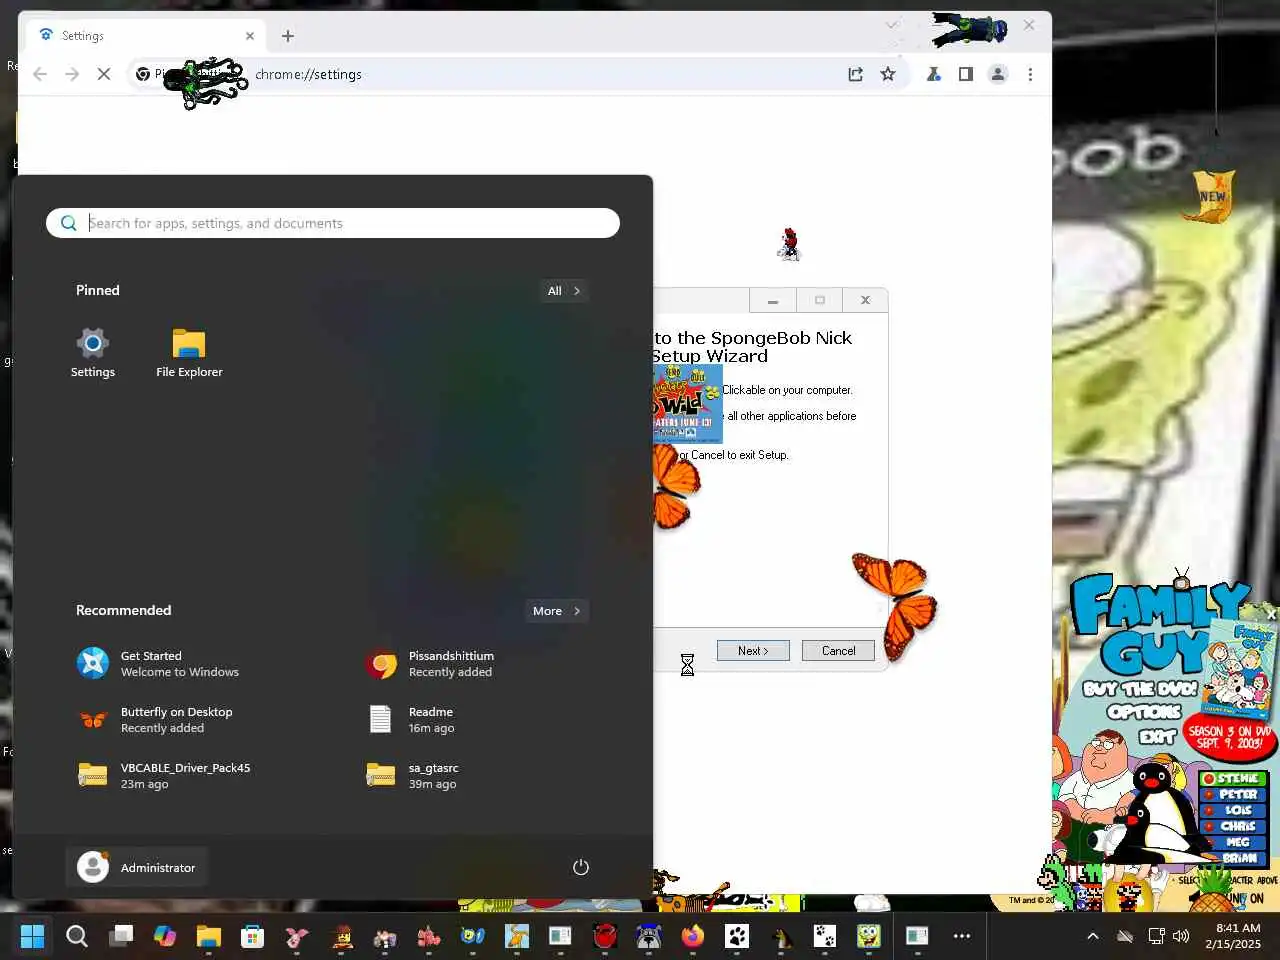This screenshot has height=960, width=1280.
Task: Switch to the SpongeBob taskbar app
Action: (869, 936)
